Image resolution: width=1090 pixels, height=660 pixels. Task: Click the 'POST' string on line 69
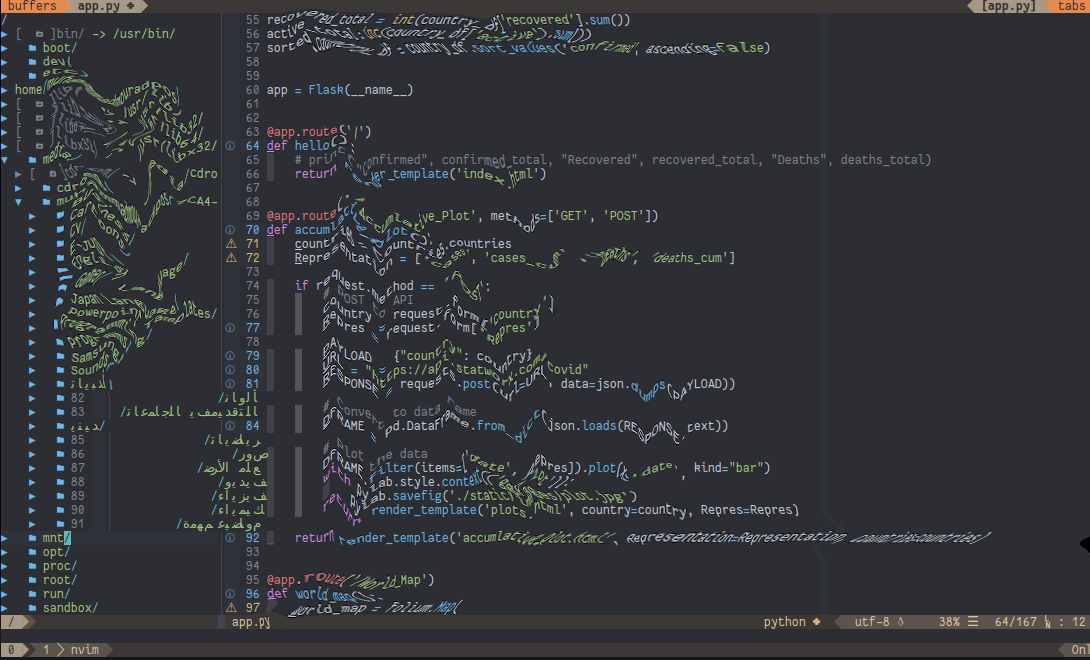pyautogui.click(x=624, y=216)
